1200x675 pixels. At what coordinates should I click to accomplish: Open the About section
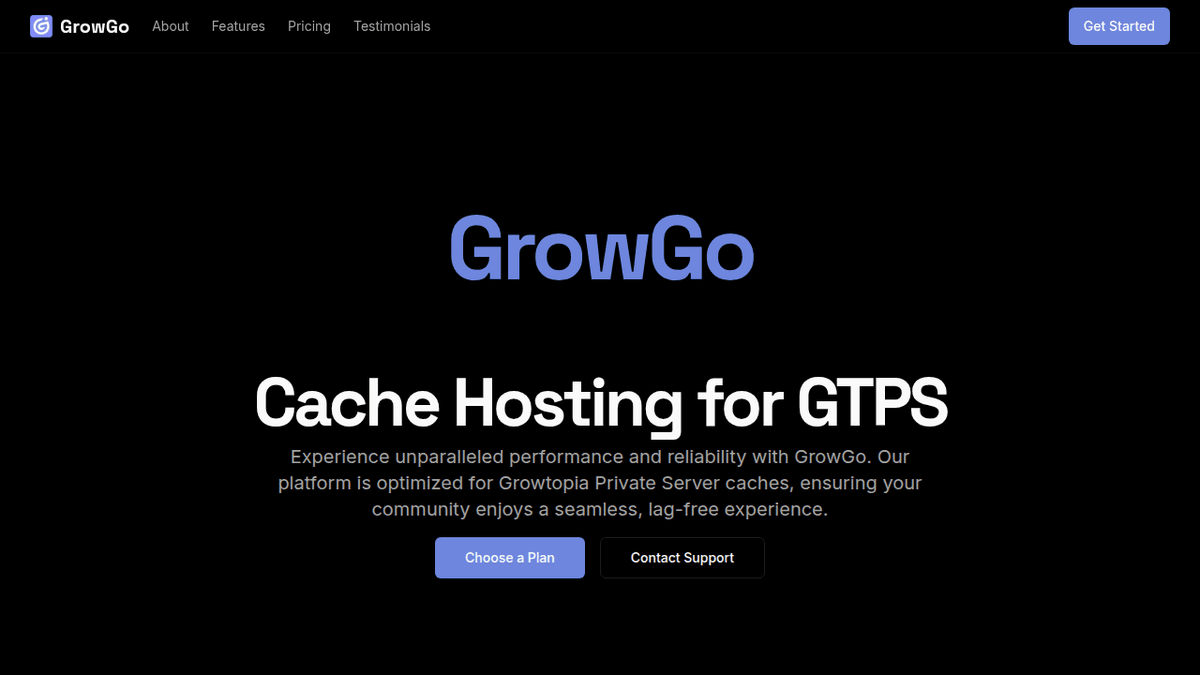click(x=170, y=26)
